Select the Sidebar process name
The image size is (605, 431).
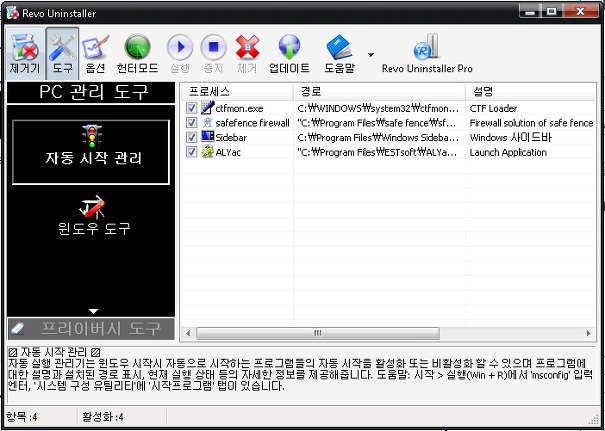coord(231,138)
